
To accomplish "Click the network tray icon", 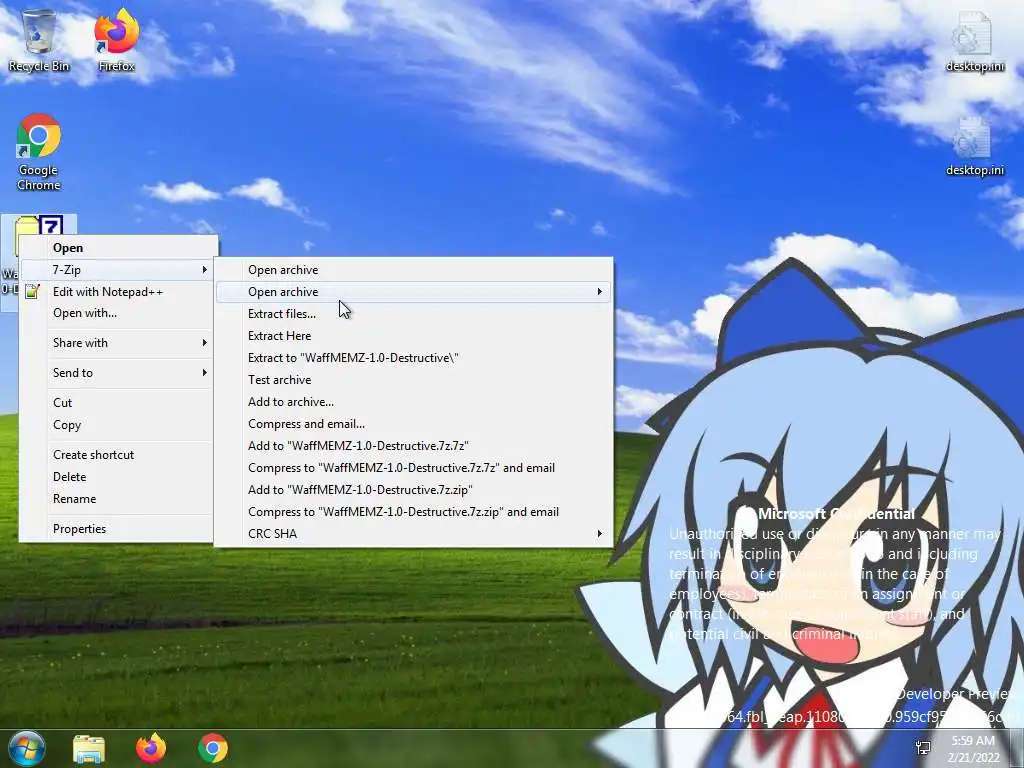I will click(923, 748).
